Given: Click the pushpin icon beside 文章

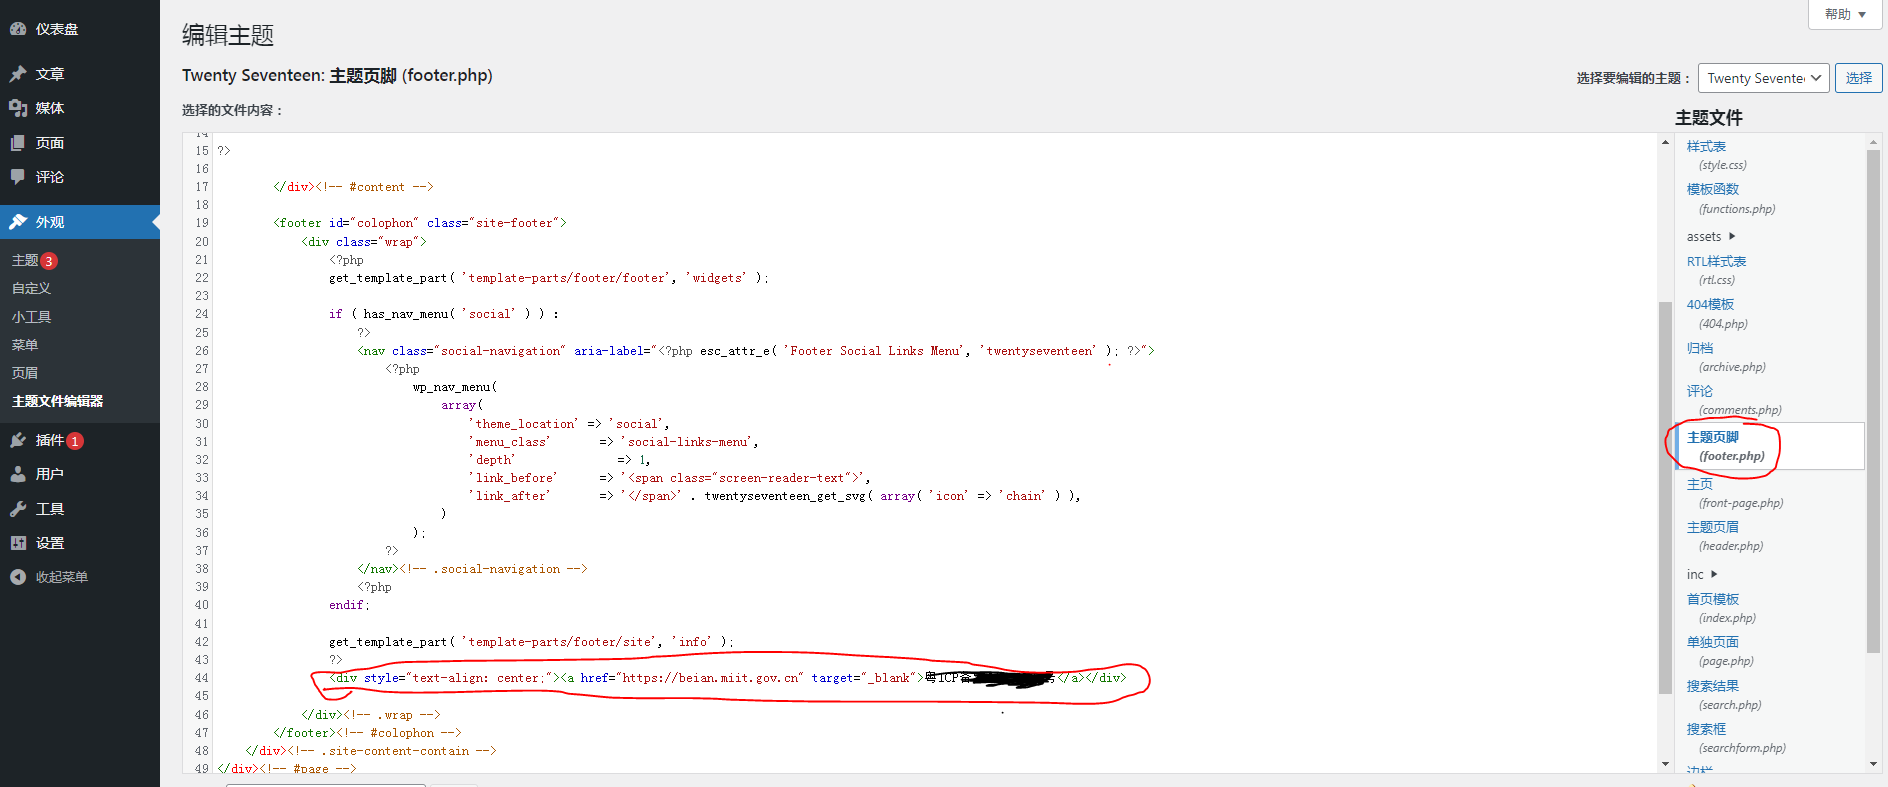Looking at the screenshot, I should click(x=18, y=74).
